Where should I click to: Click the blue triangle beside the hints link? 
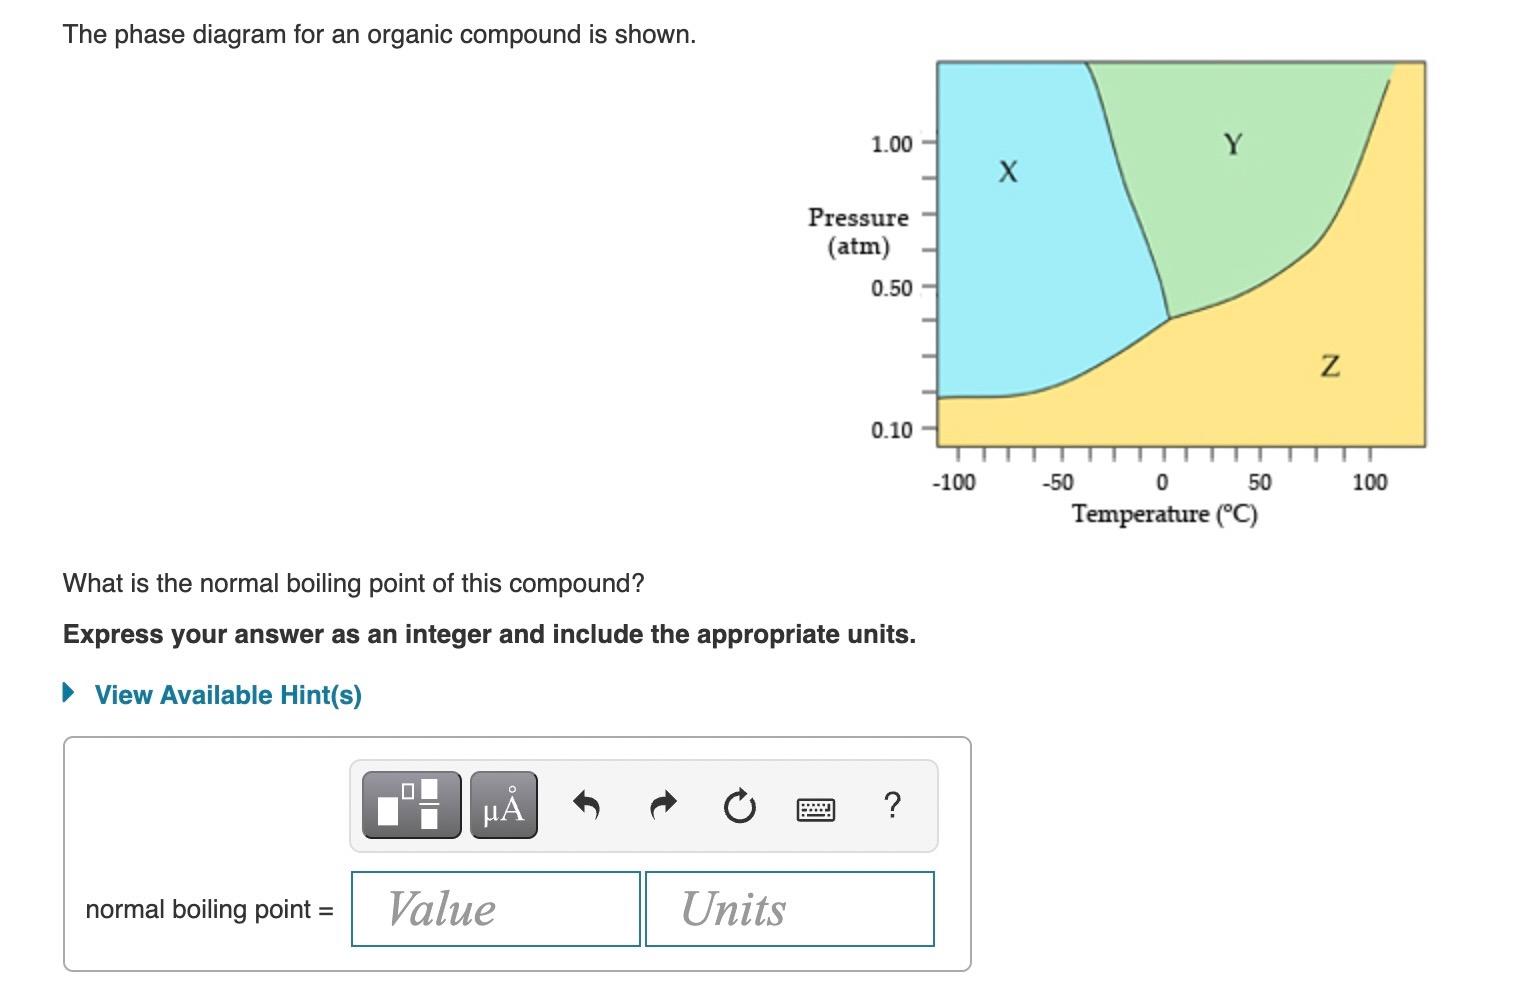coord(67,692)
